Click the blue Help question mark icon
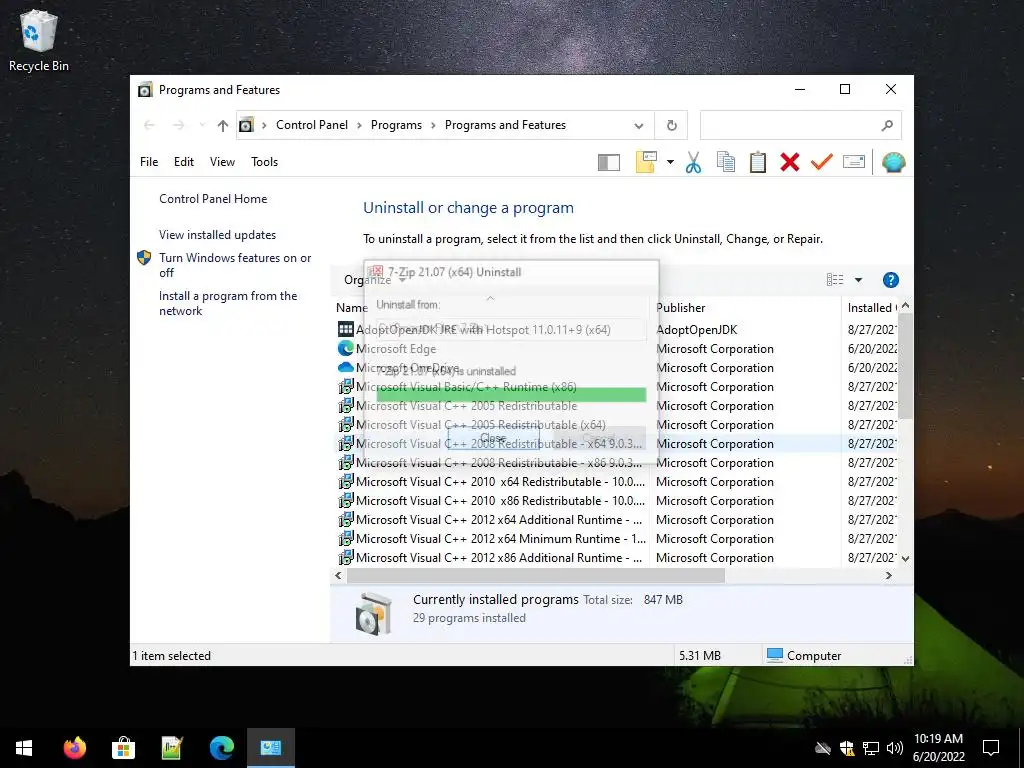The image size is (1024, 768). [x=890, y=280]
